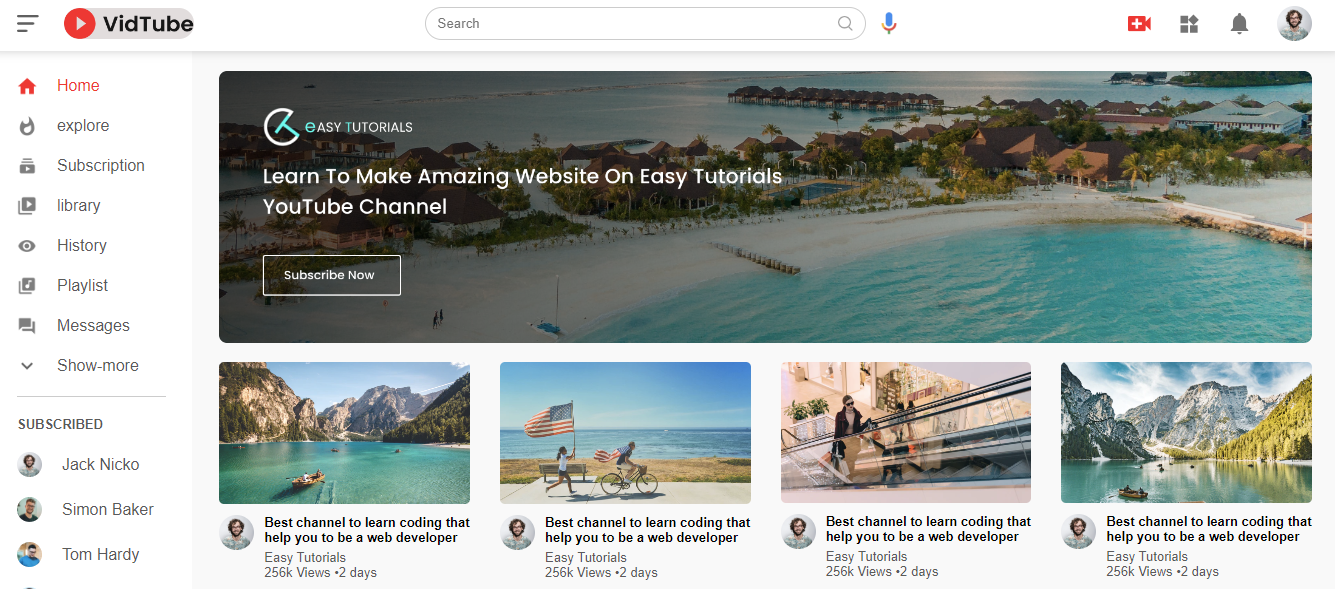
Task: Click the explore flame icon
Action: (x=27, y=126)
